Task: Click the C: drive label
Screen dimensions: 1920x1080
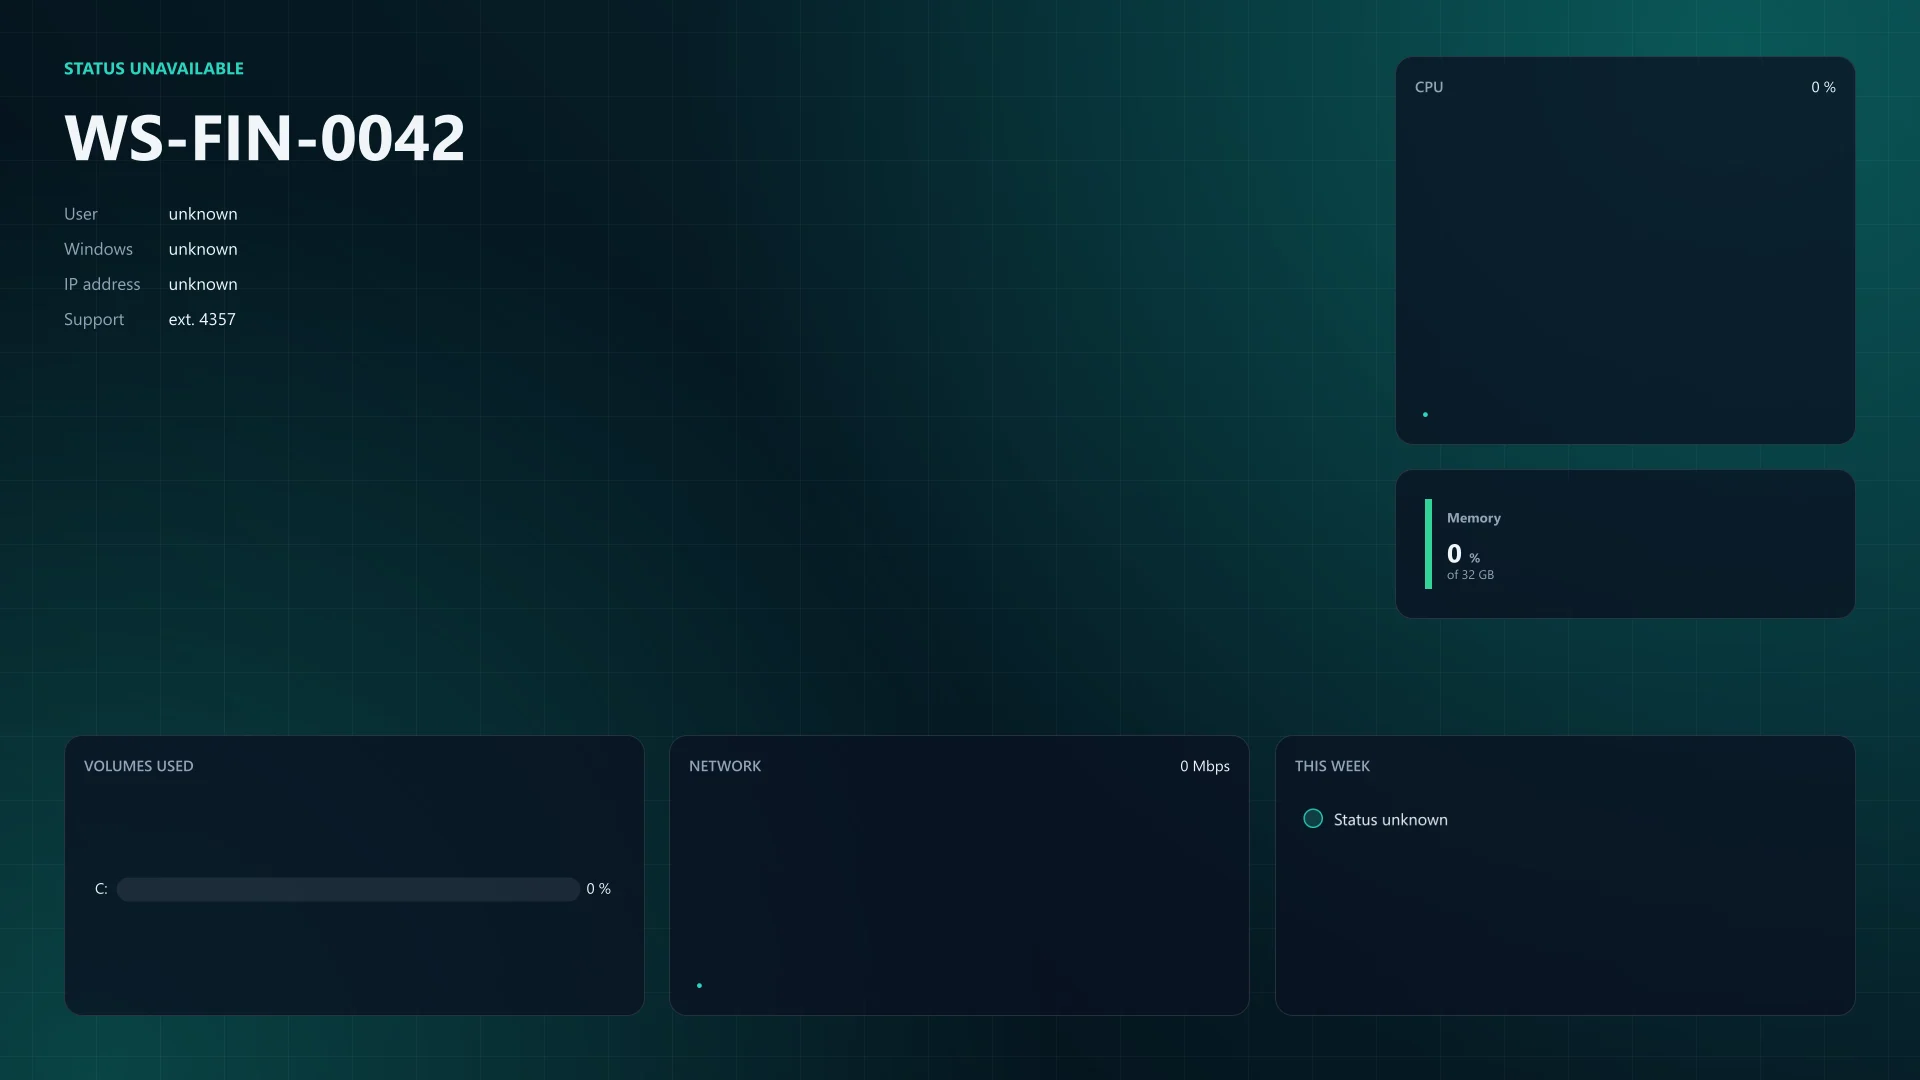Action: (x=101, y=889)
